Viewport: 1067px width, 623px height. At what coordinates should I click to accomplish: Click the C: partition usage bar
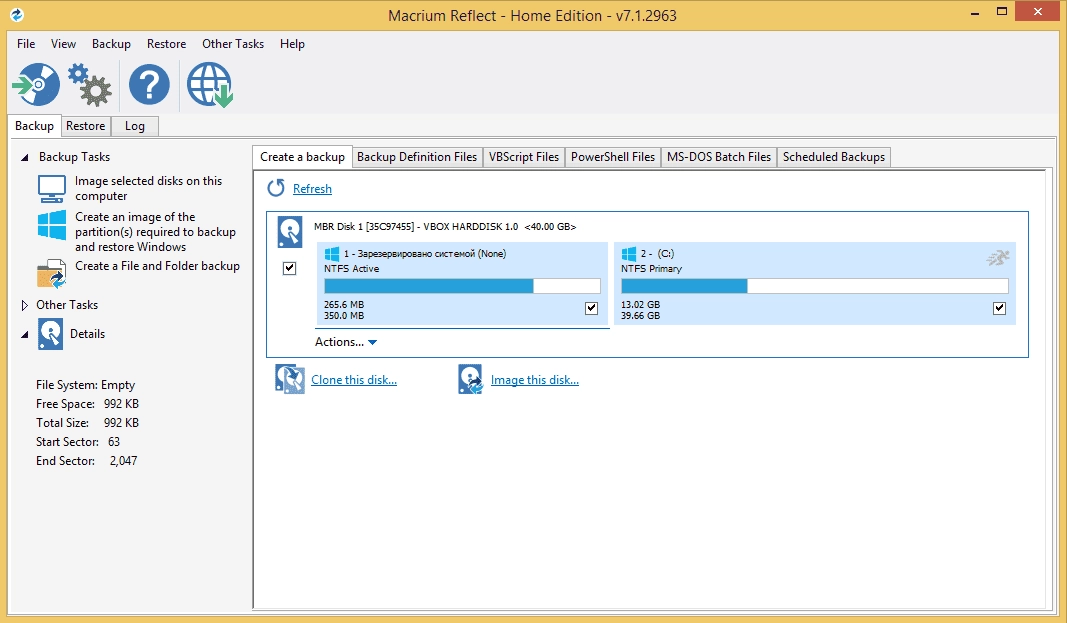(x=815, y=286)
